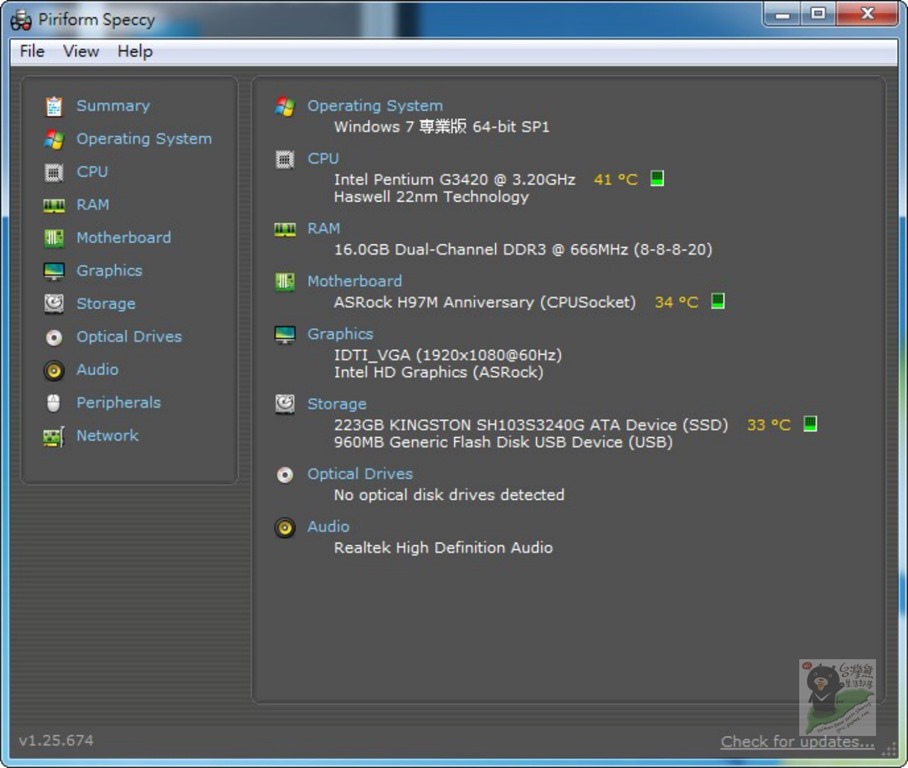Click the green CPU temperature indicator
908x768 pixels.
(x=657, y=179)
